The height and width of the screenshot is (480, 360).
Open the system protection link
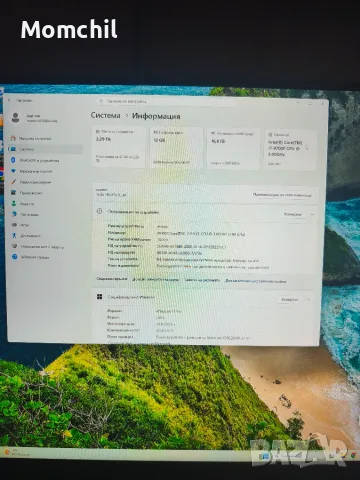pyautogui.click(x=202, y=280)
